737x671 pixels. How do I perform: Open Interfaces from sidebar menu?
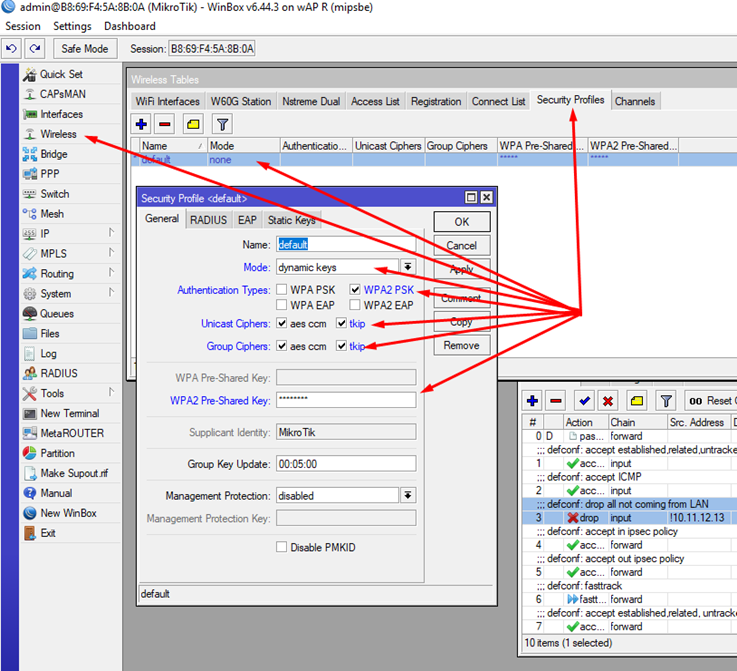[x=61, y=114]
